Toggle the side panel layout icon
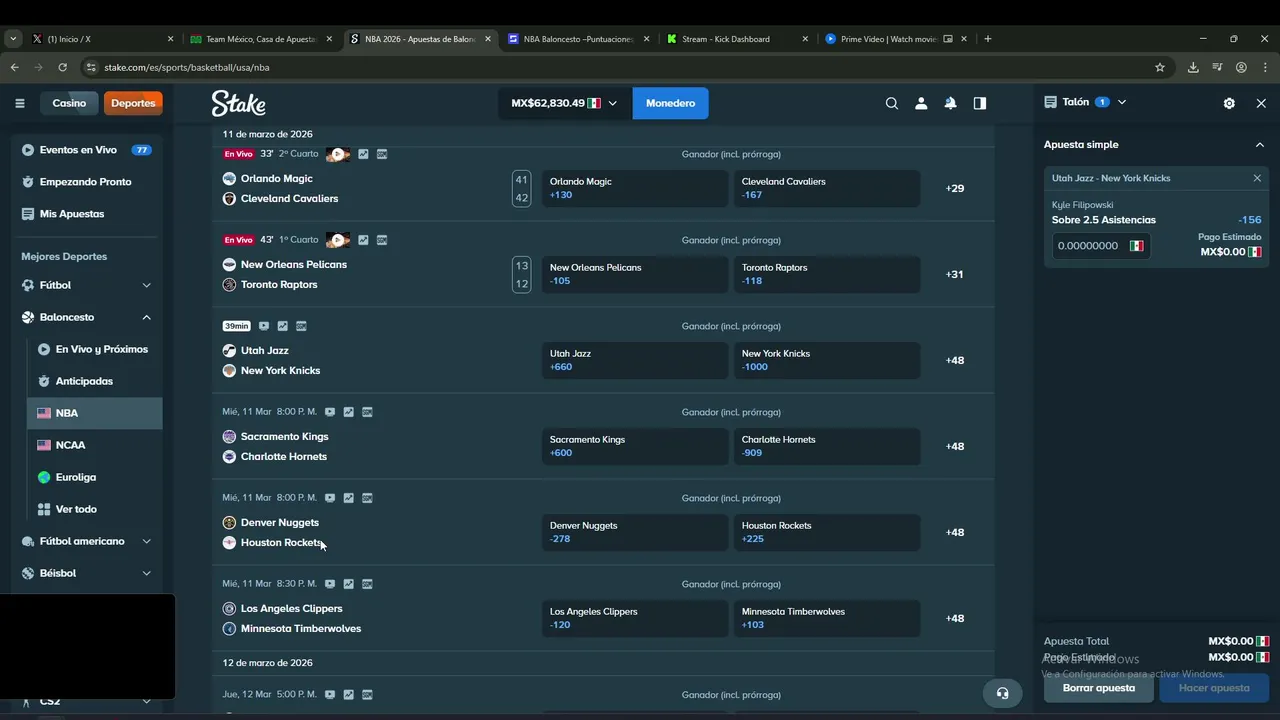Image resolution: width=1280 pixels, height=720 pixels. [x=980, y=103]
